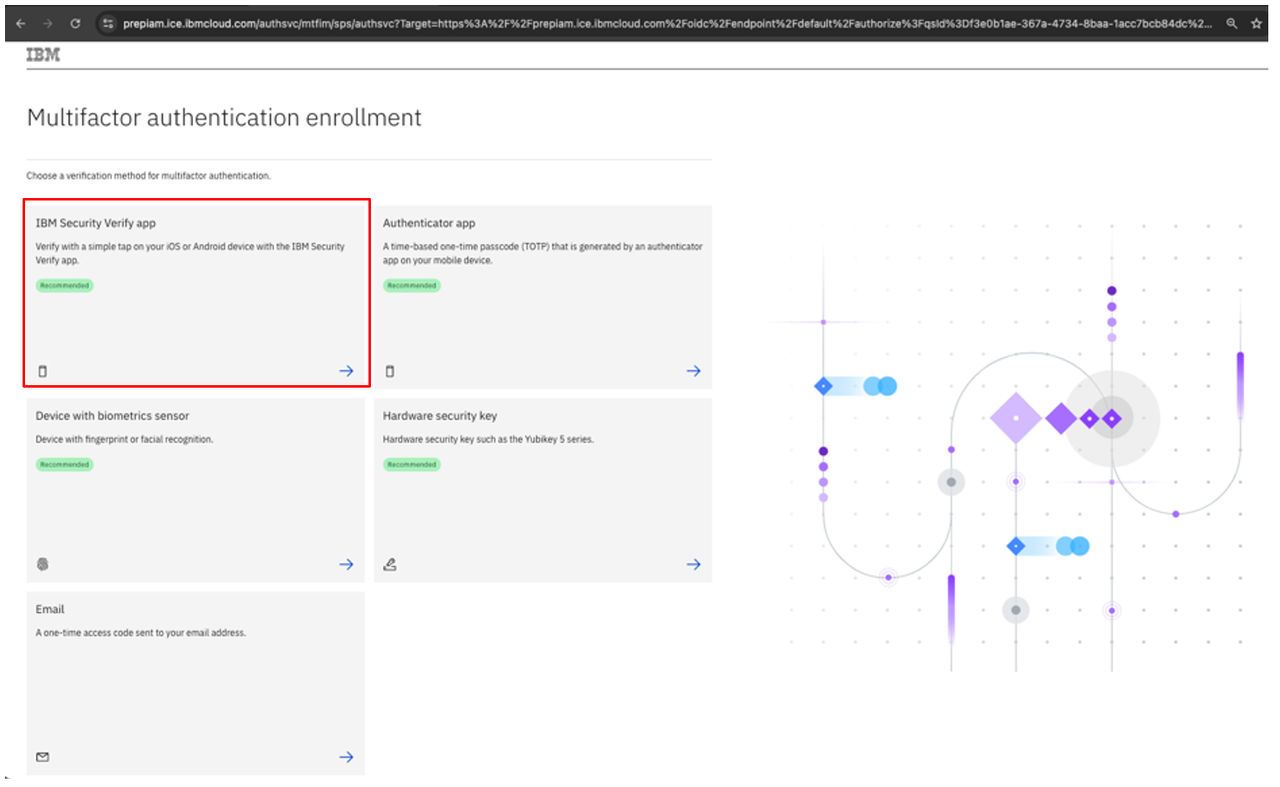Reload the page with the refresh icon
This screenshot has height=787, width=1280.
coord(75,23)
